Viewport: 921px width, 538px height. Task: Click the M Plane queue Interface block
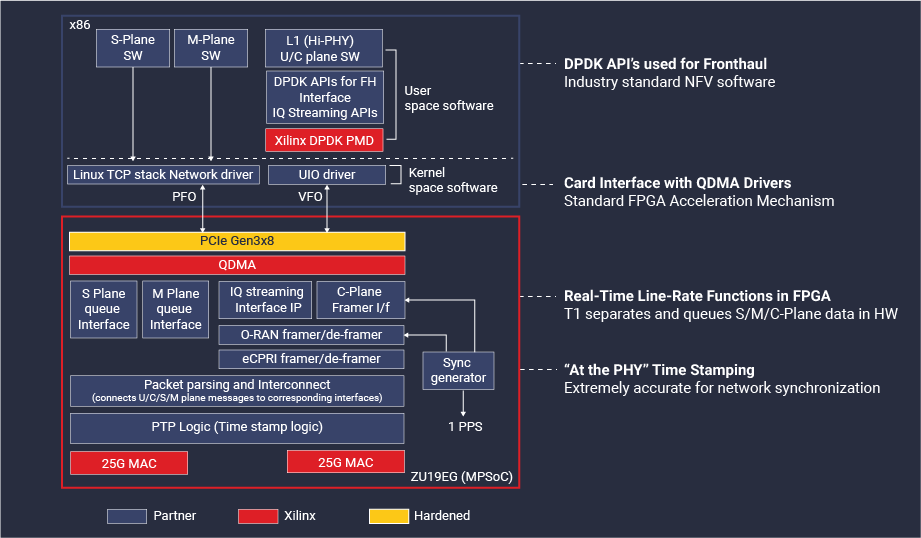tap(176, 310)
